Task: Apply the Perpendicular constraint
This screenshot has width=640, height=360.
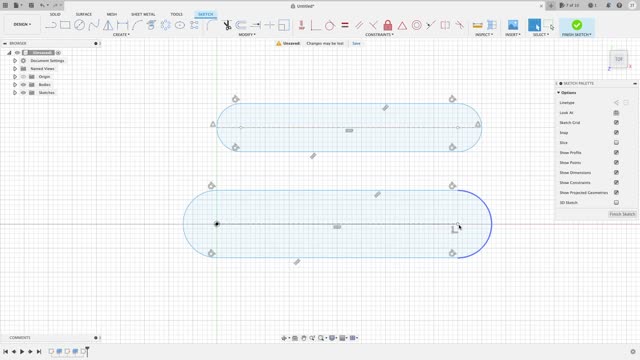Action: tap(373, 25)
